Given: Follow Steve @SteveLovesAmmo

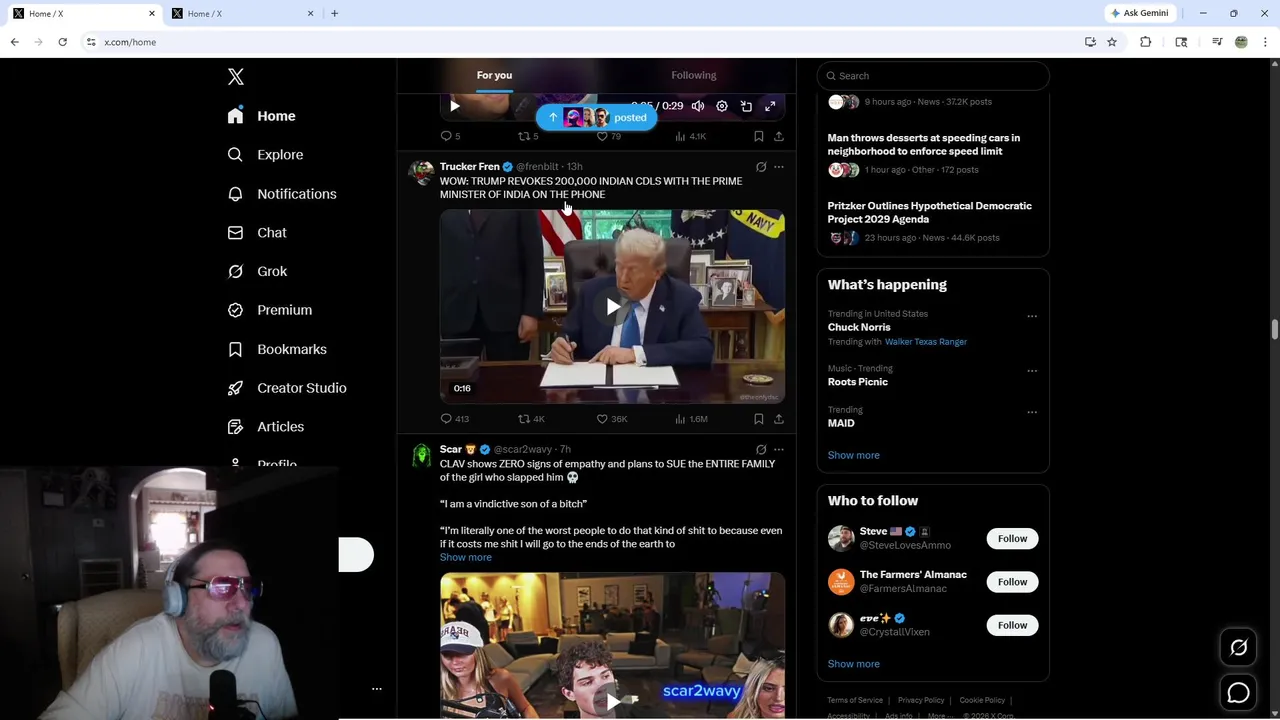Looking at the screenshot, I should tap(1012, 539).
